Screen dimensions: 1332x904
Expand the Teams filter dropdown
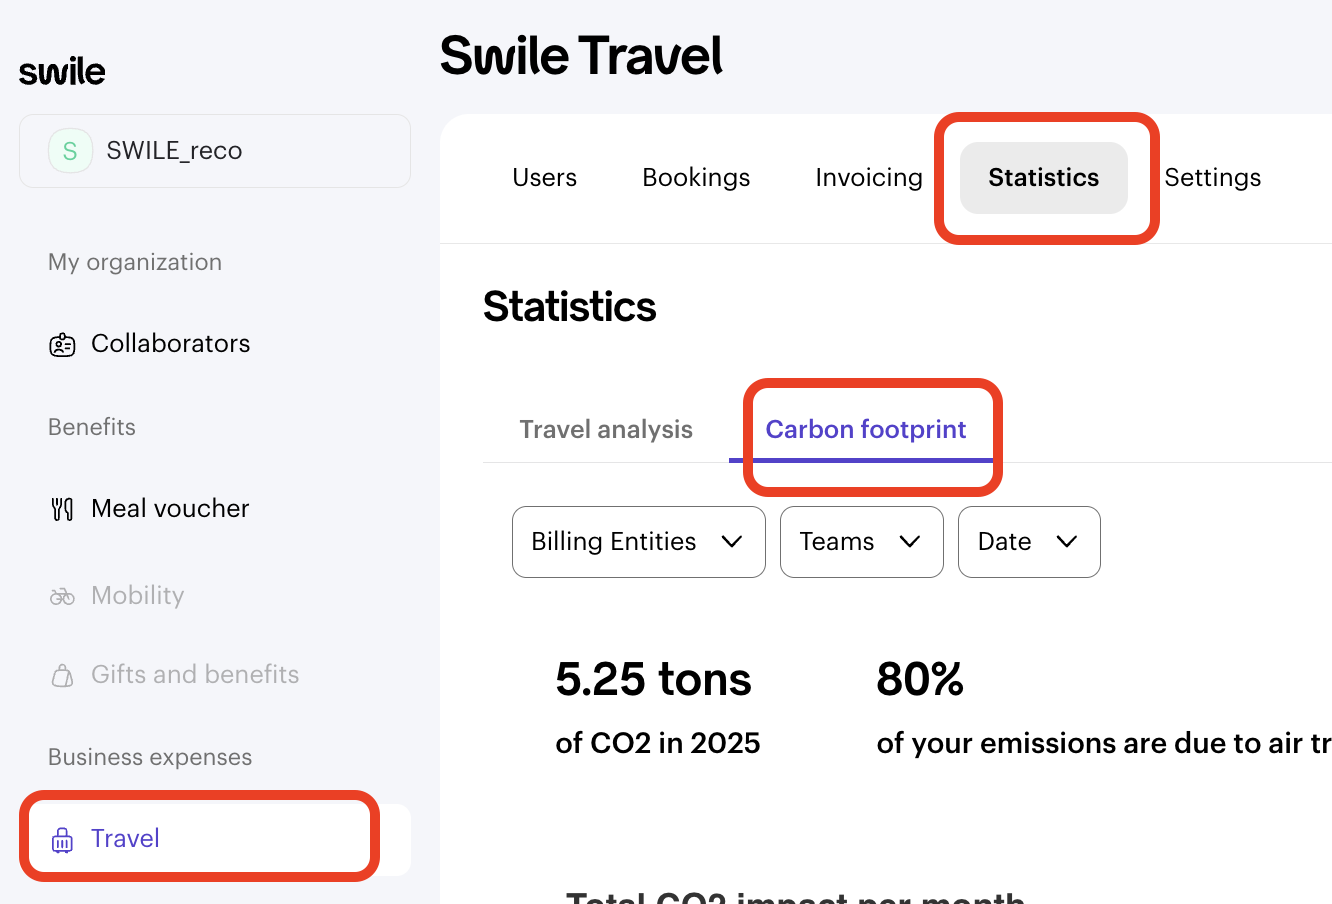click(861, 542)
